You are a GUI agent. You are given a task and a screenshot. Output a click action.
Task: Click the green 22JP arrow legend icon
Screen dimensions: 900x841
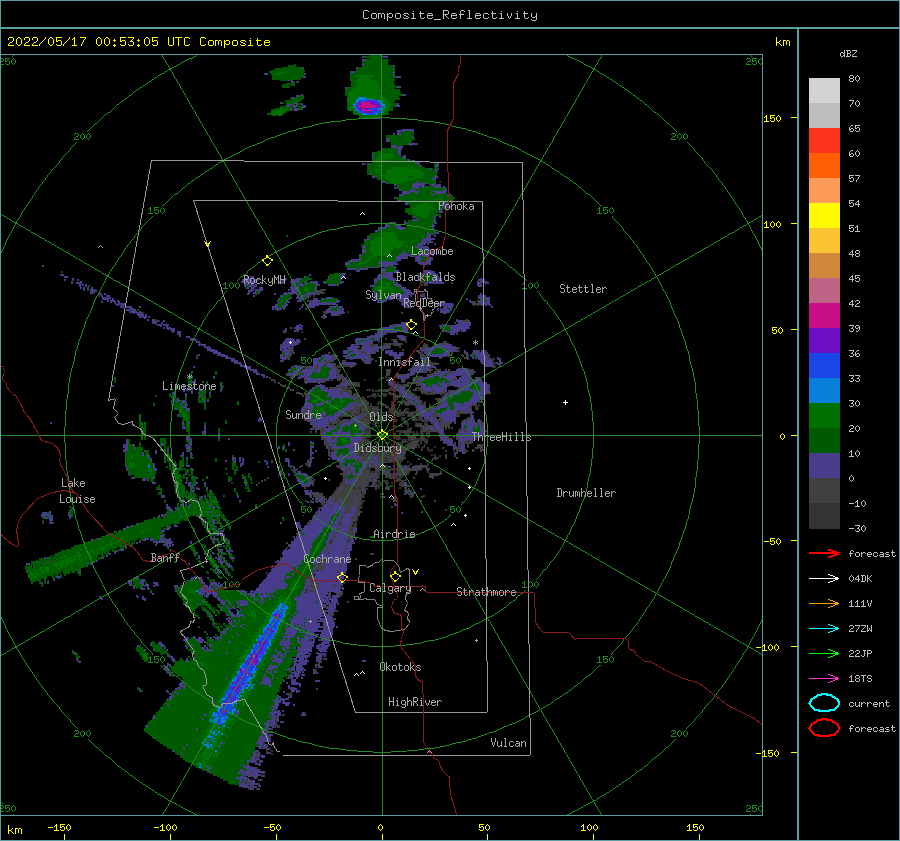824,653
